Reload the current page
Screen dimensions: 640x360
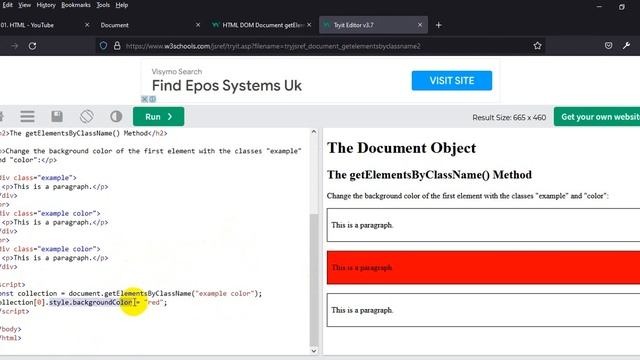(32, 46)
